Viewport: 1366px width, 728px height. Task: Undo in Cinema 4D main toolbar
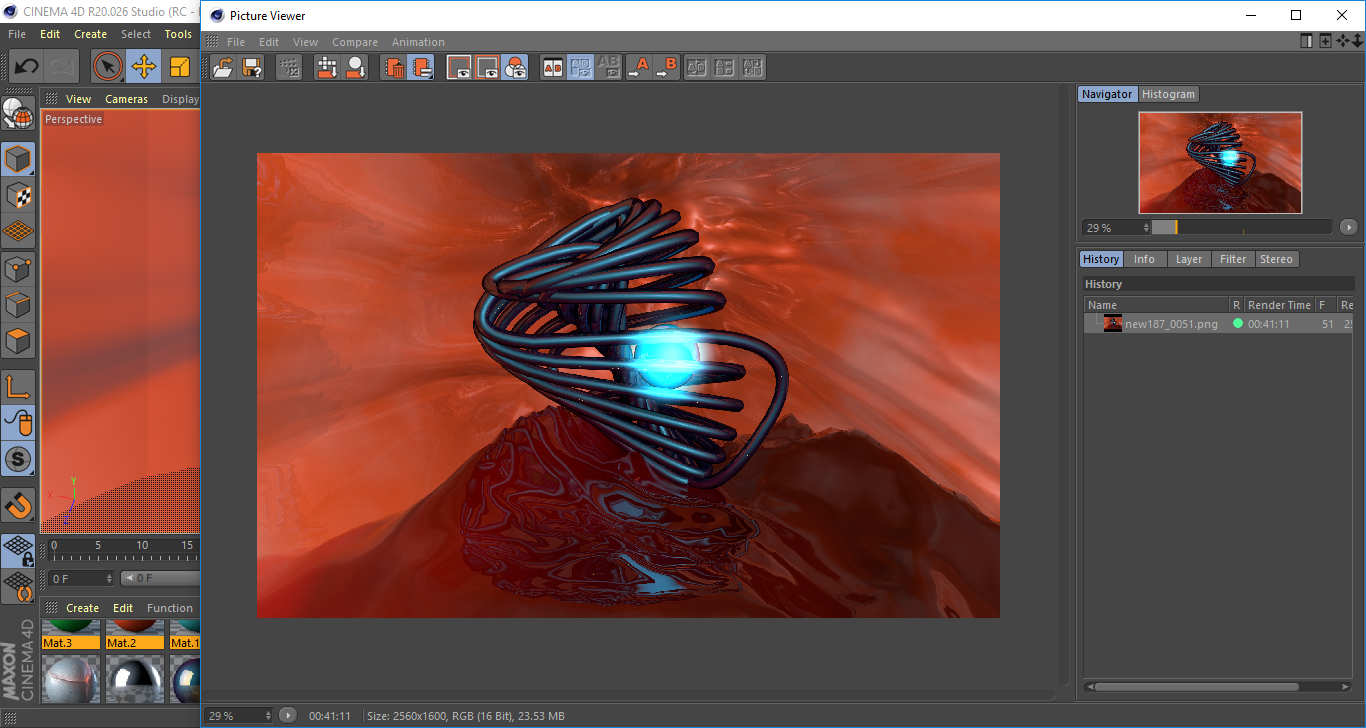coord(26,67)
